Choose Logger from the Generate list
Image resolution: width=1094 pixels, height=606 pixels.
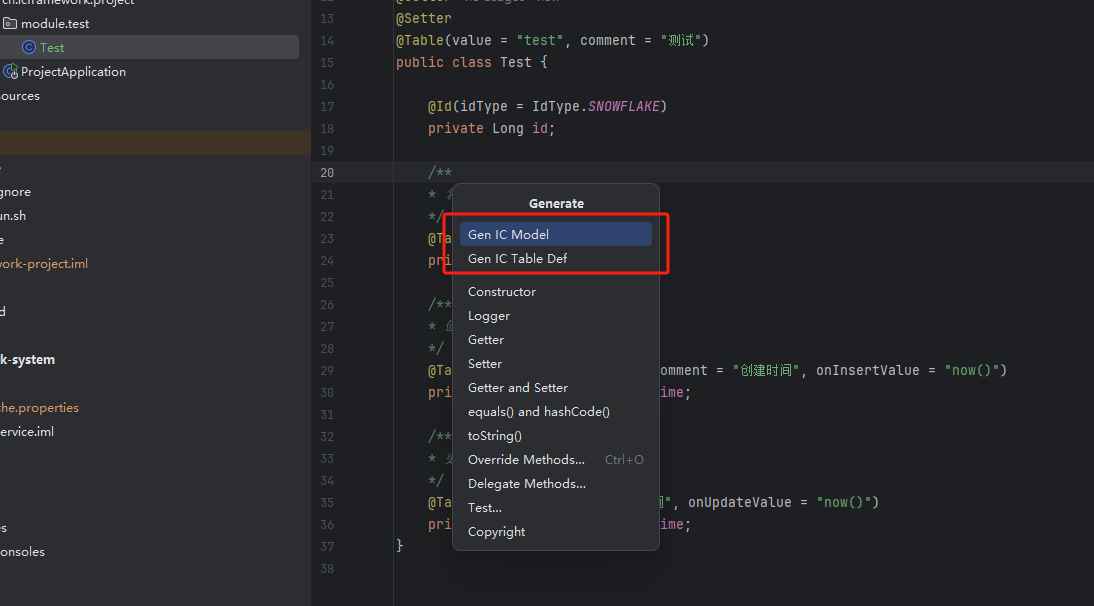tap(488, 316)
